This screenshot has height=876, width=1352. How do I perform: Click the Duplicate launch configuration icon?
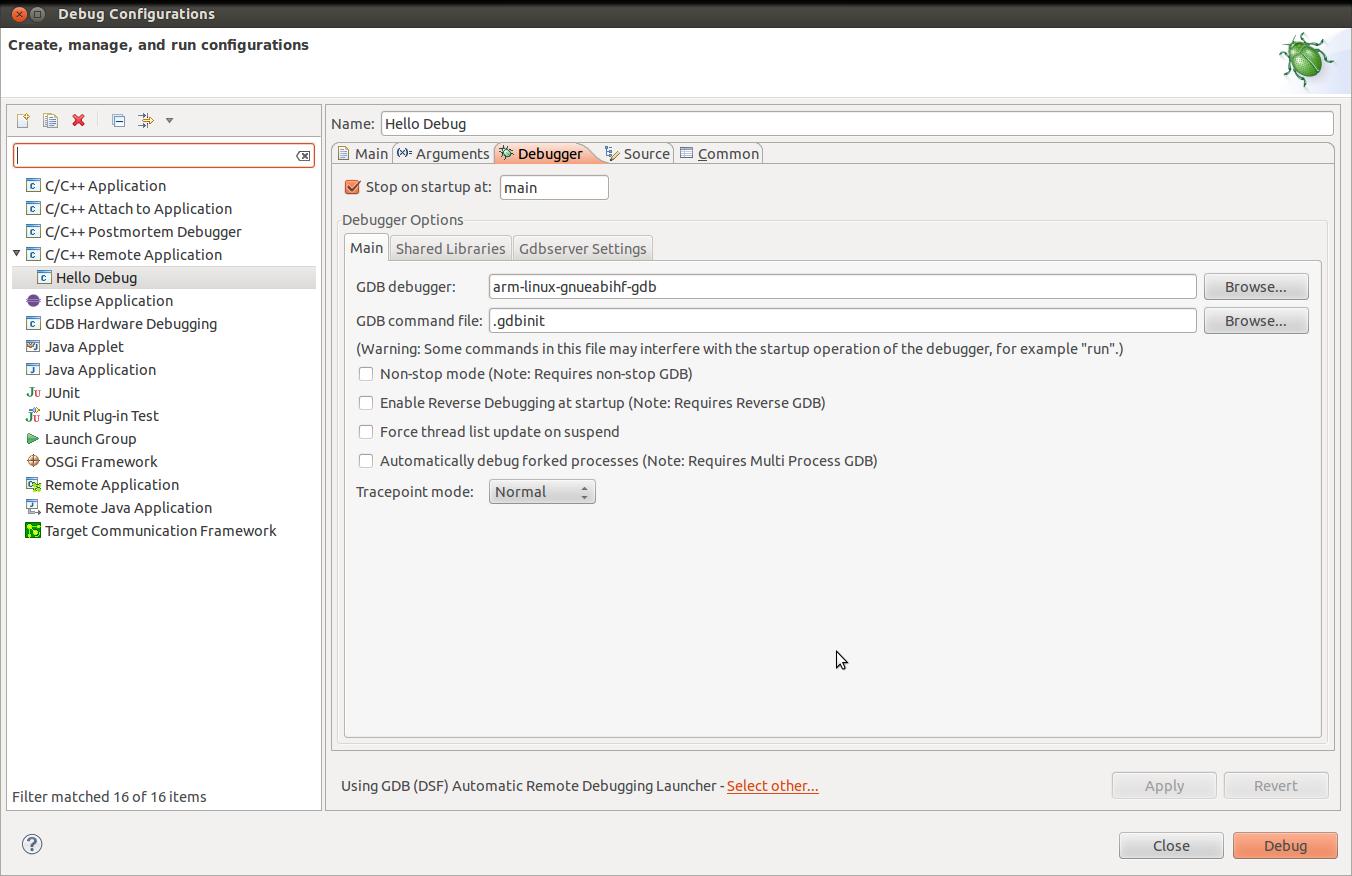pyautogui.click(x=50, y=121)
